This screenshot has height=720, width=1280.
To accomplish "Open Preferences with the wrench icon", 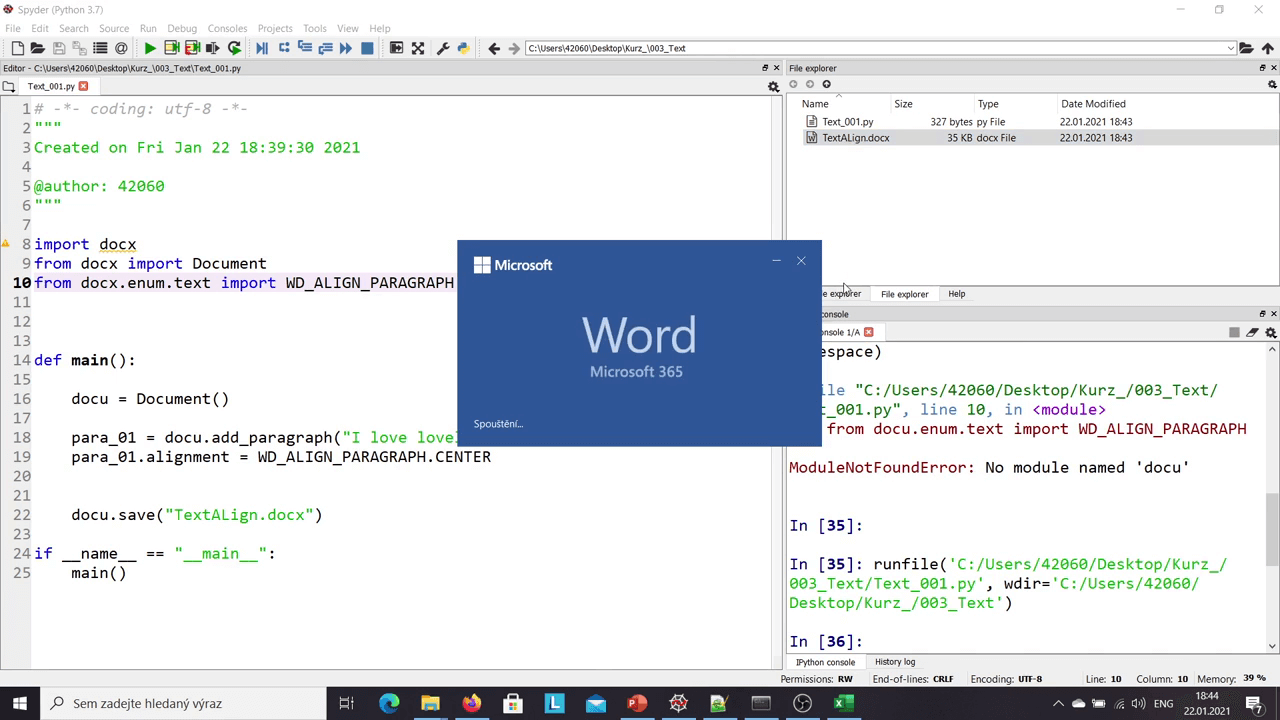I will 442,48.
